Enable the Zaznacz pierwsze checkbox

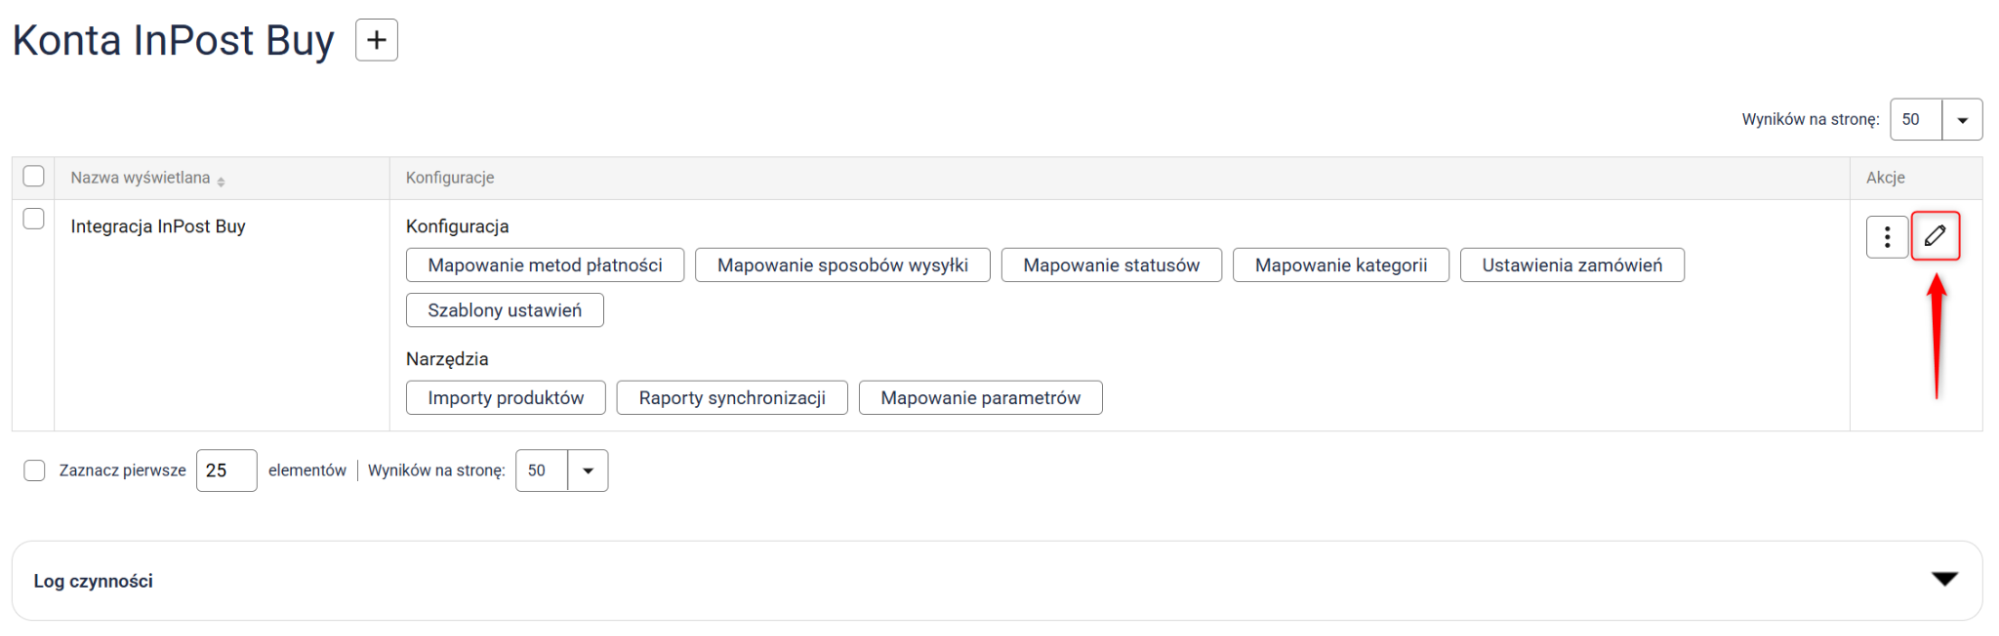(x=35, y=470)
